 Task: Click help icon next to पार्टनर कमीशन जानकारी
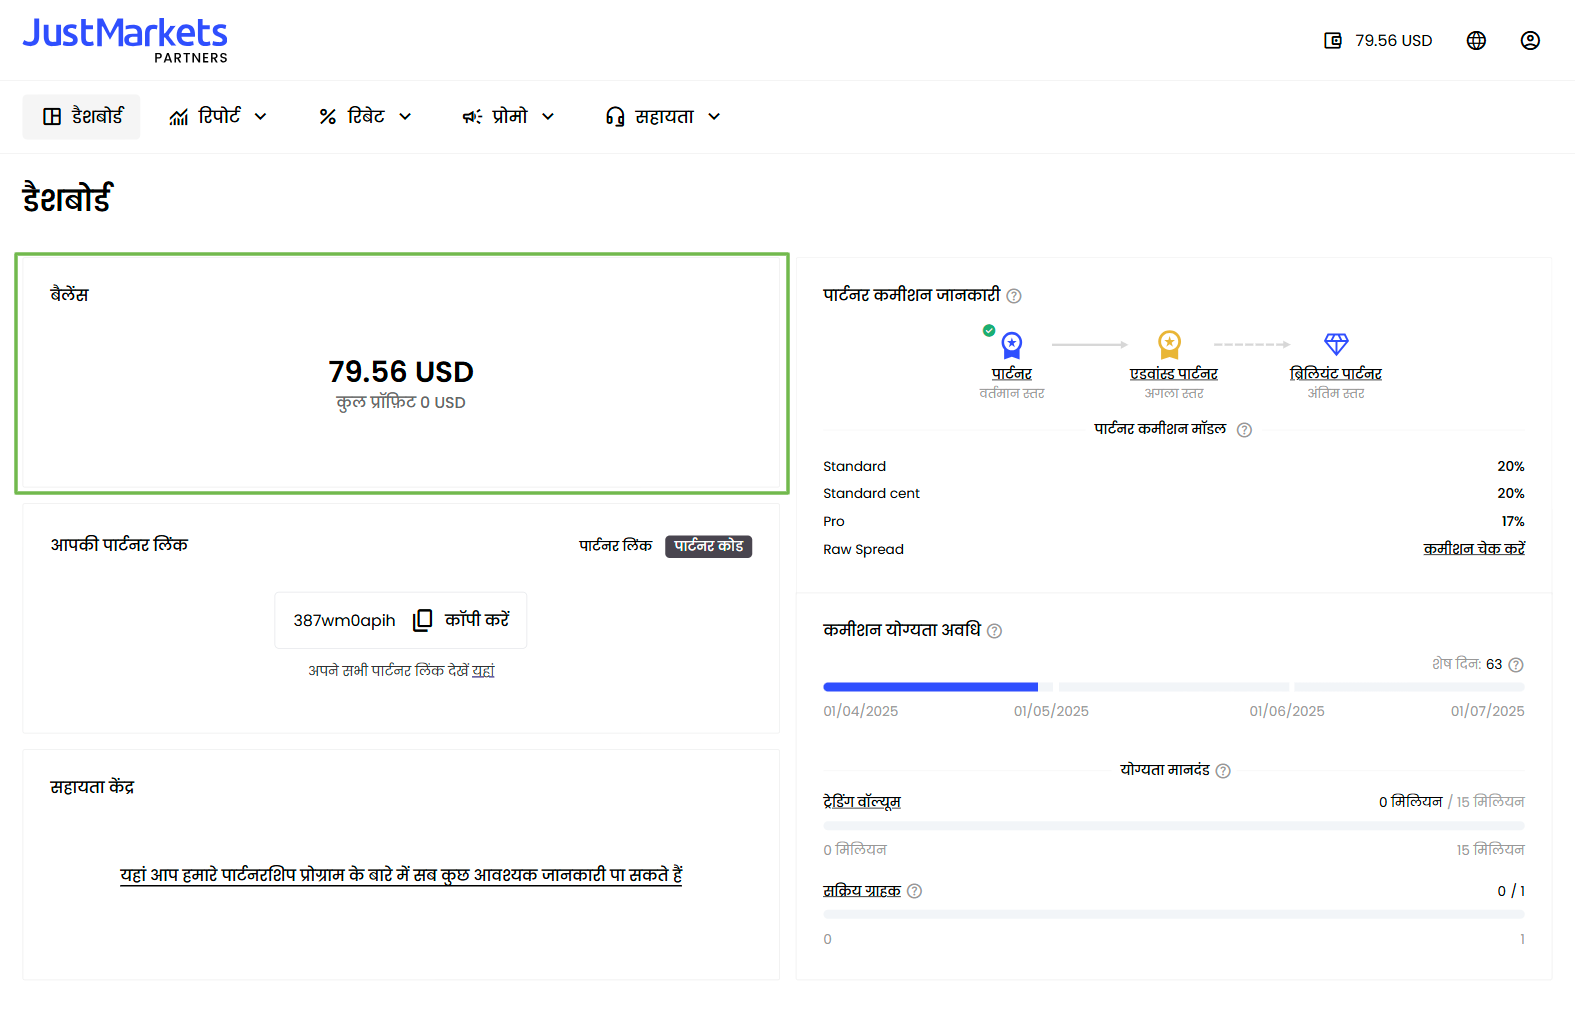pos(1014,296)
